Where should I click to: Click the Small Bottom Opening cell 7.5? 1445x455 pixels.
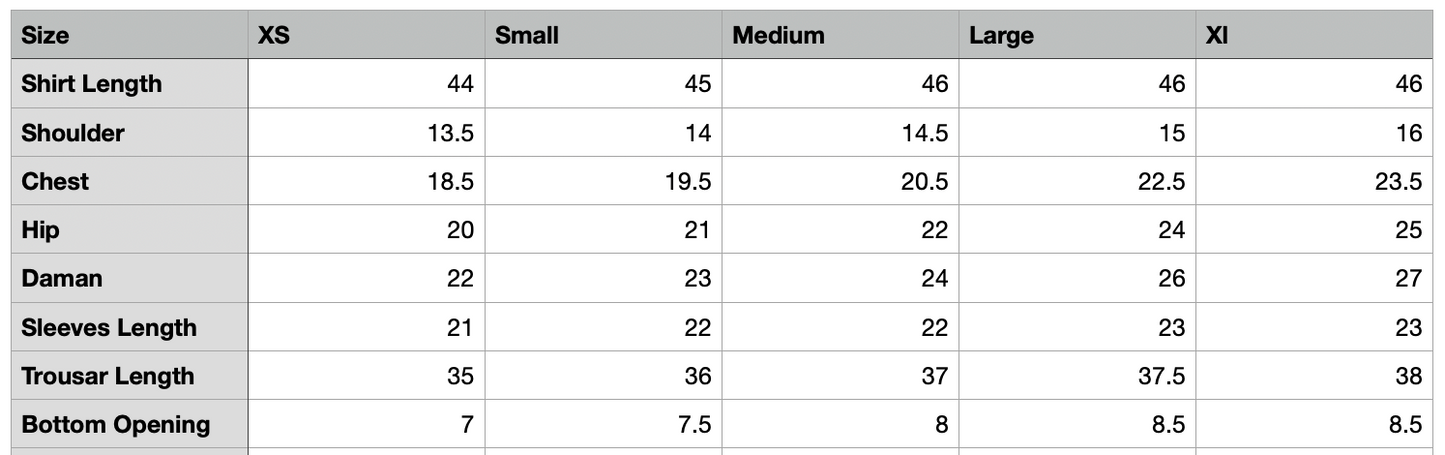[x=603, y=424]
